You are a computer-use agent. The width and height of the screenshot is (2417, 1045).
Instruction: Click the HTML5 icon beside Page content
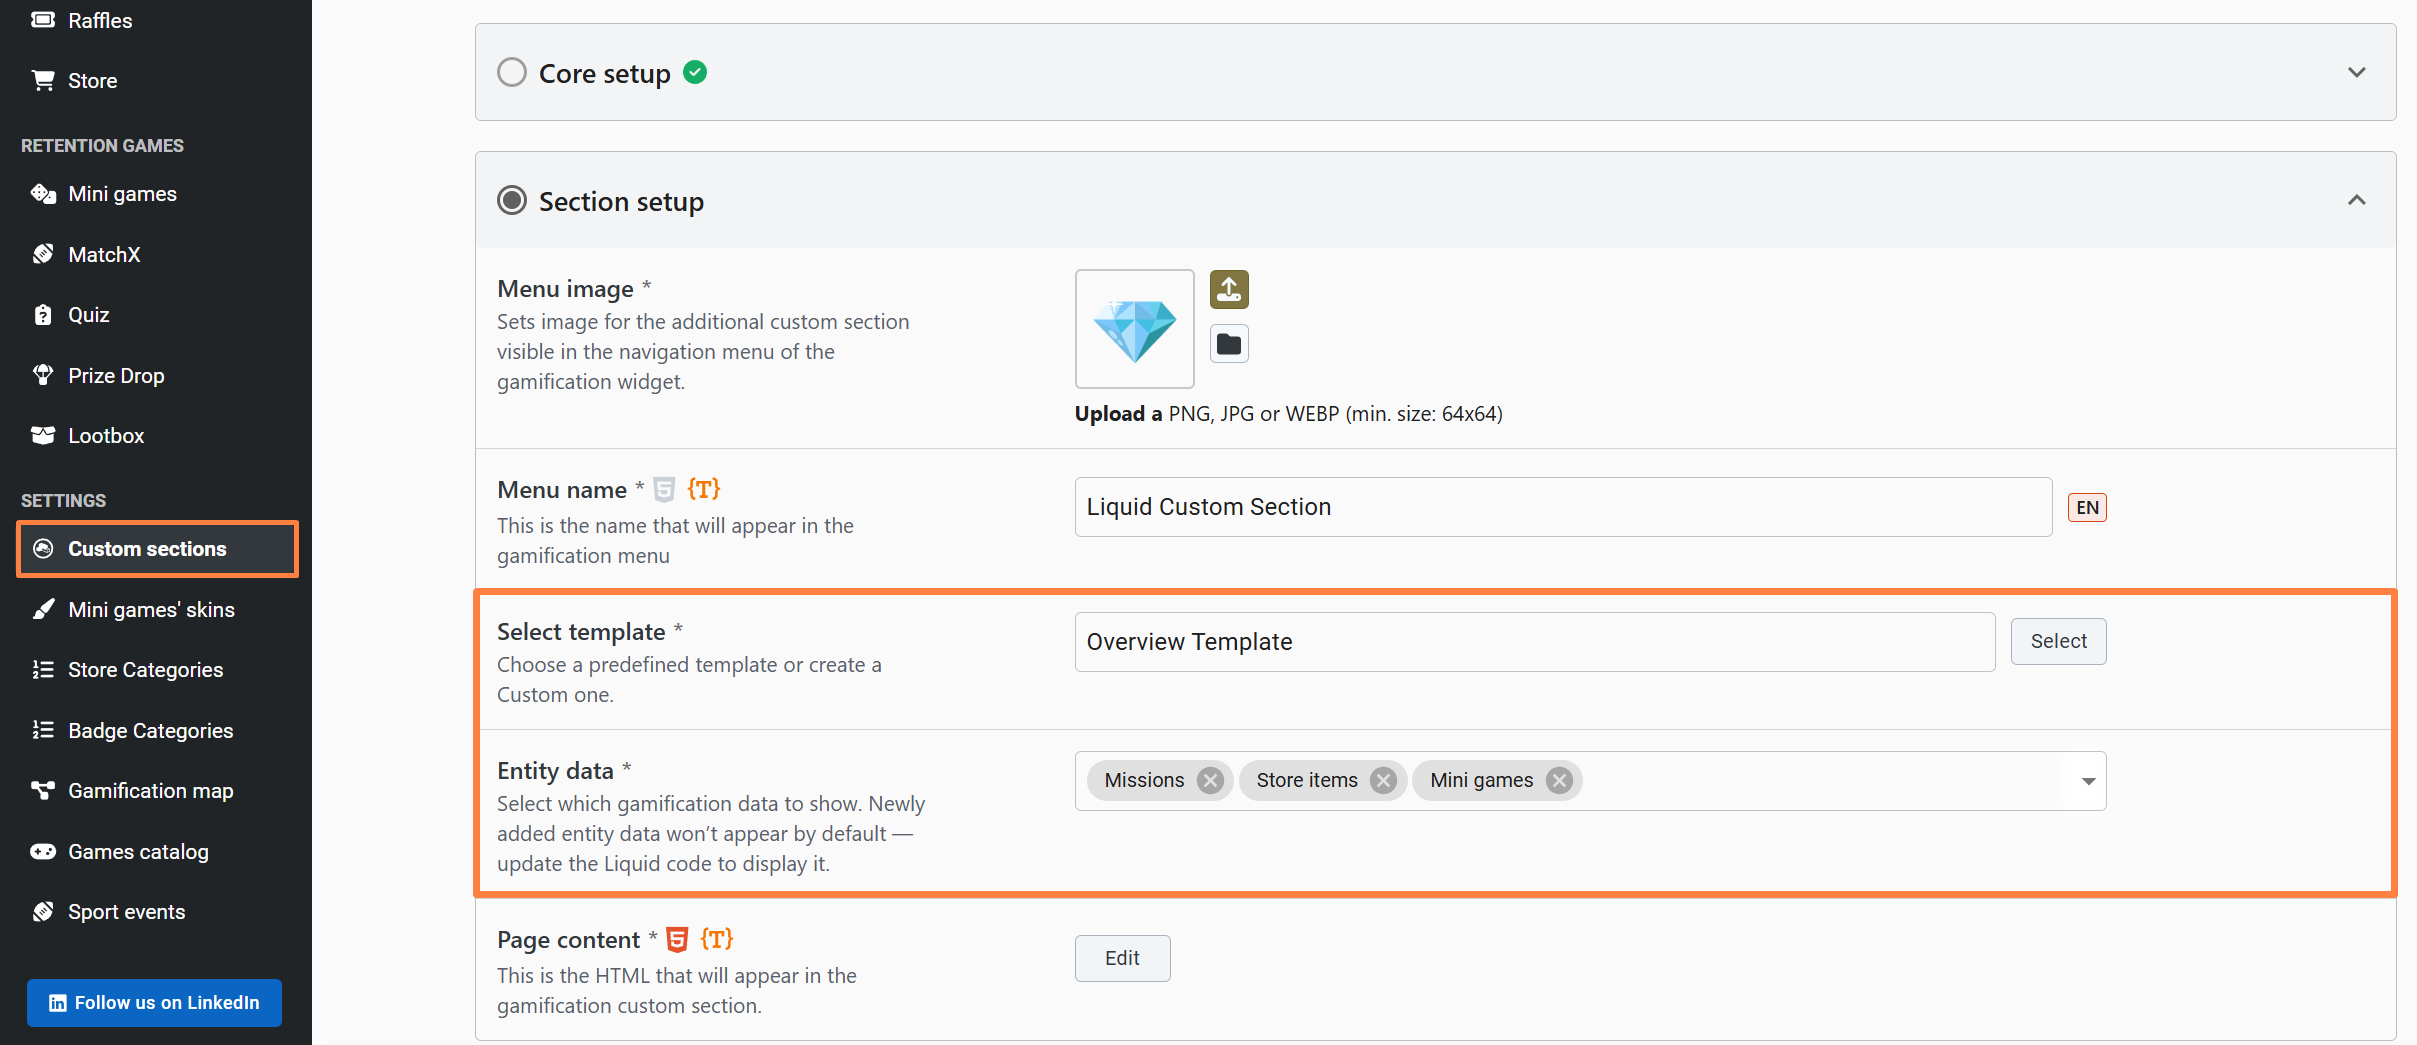pos(677,940)
